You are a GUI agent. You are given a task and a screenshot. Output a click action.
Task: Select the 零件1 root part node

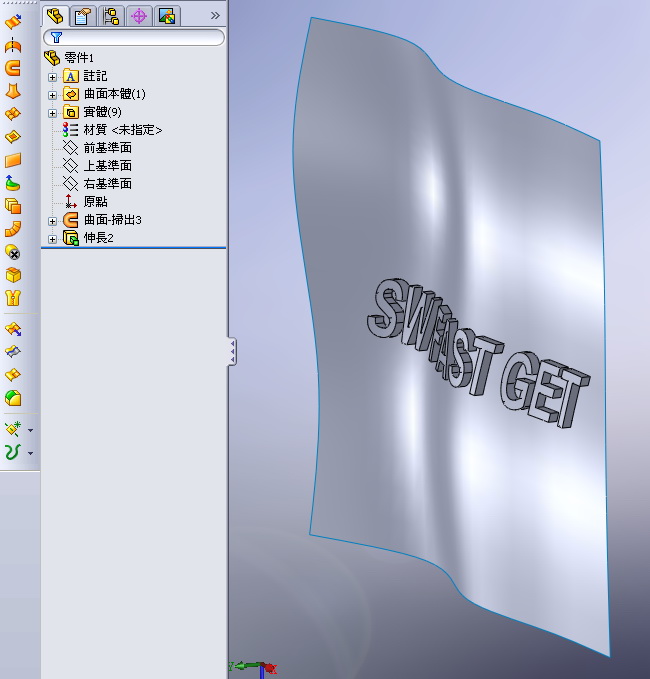pos(69,57)
